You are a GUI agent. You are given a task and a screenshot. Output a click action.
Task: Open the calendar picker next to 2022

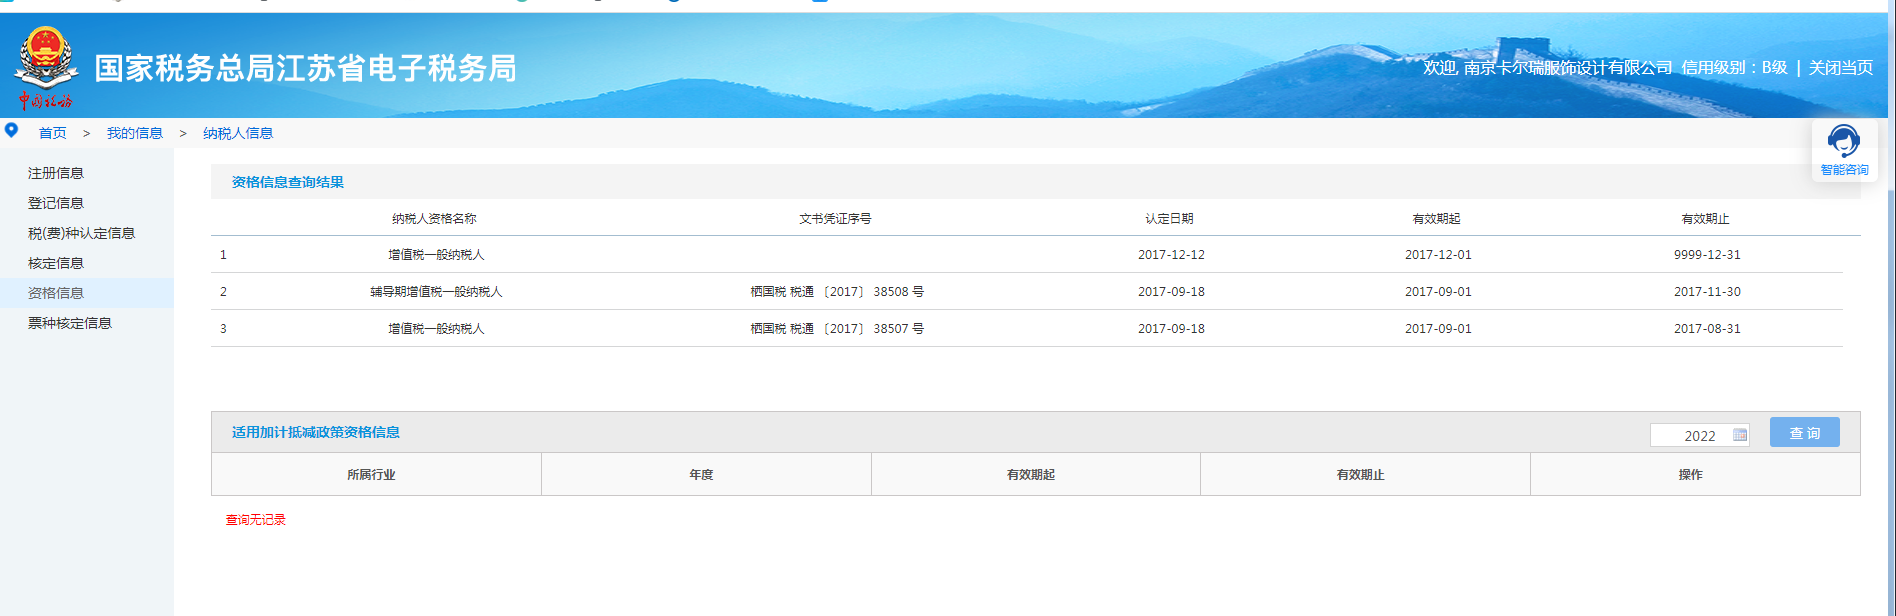pos(1740,435)
